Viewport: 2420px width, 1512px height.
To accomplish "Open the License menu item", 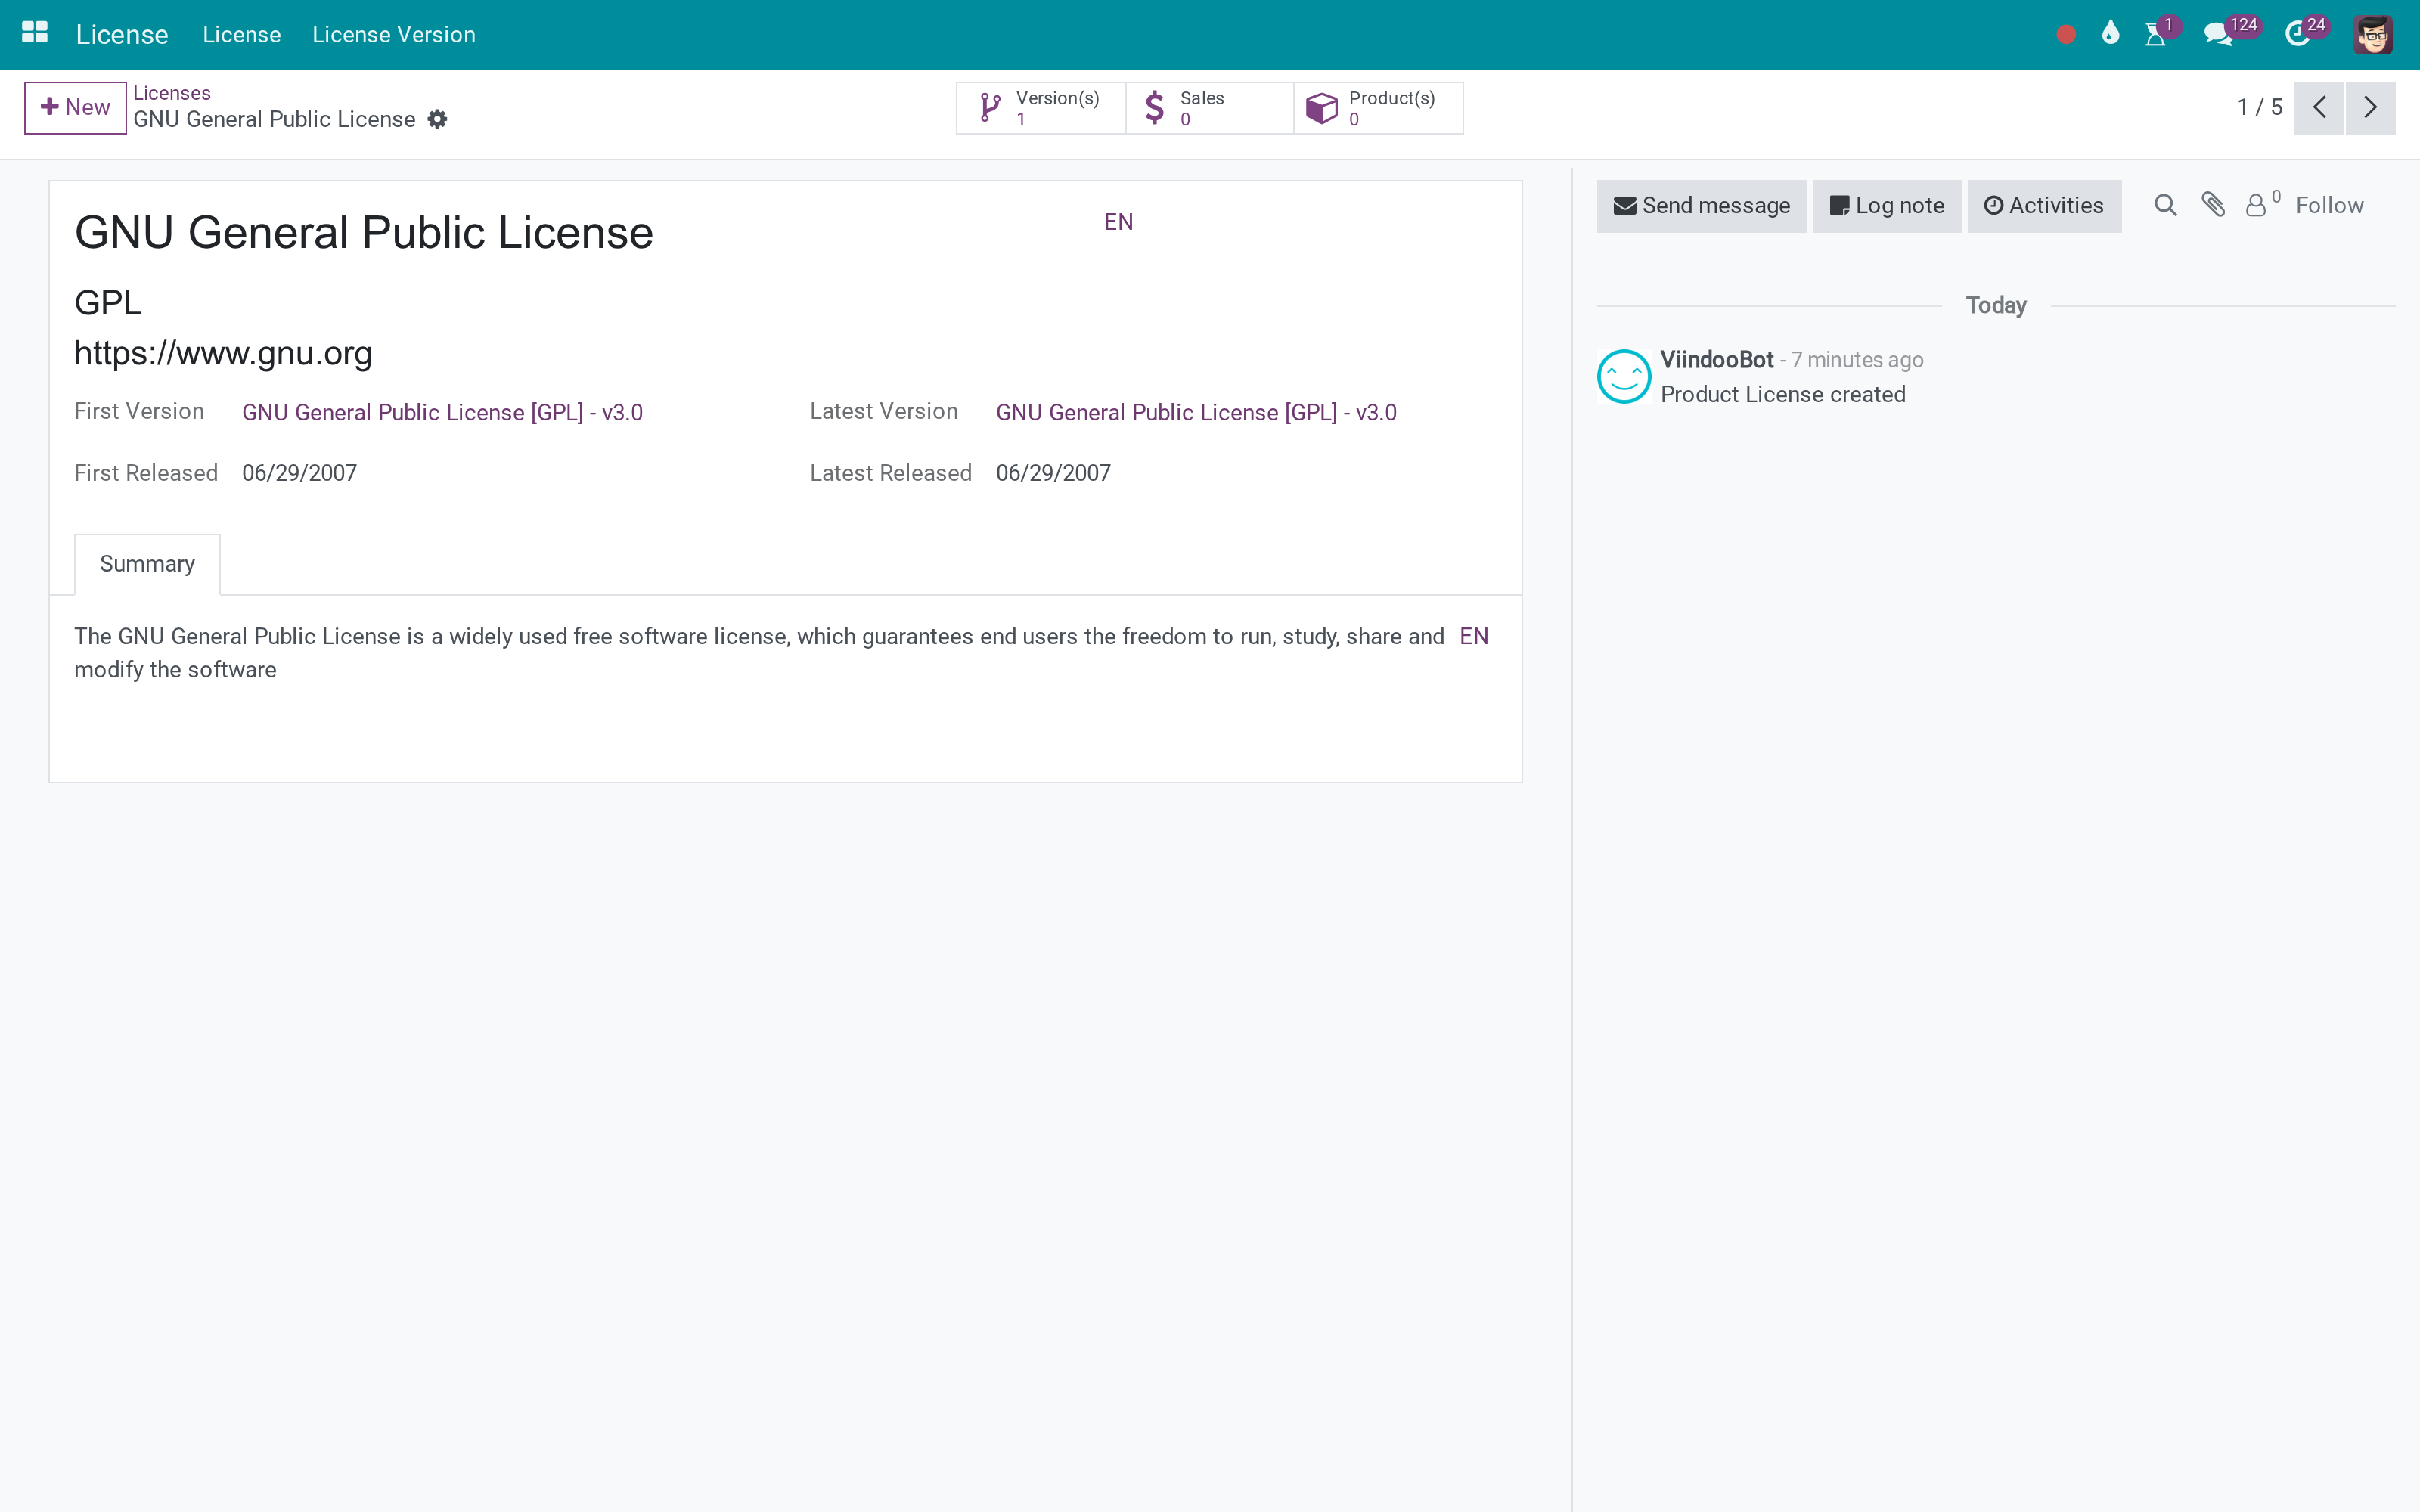I will tap(241, 34).
